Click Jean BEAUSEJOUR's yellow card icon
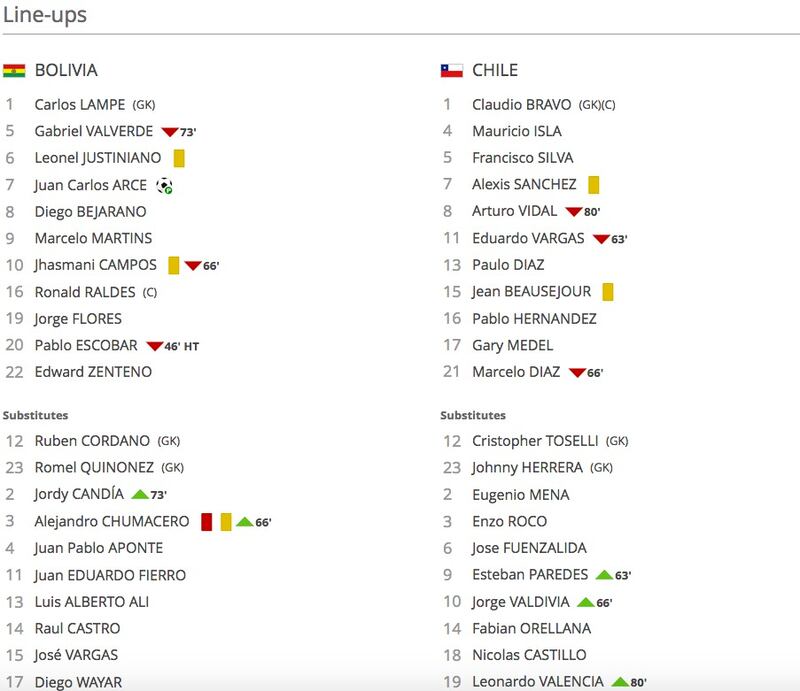This screenshot has width=800, height=691. [608, 292]
